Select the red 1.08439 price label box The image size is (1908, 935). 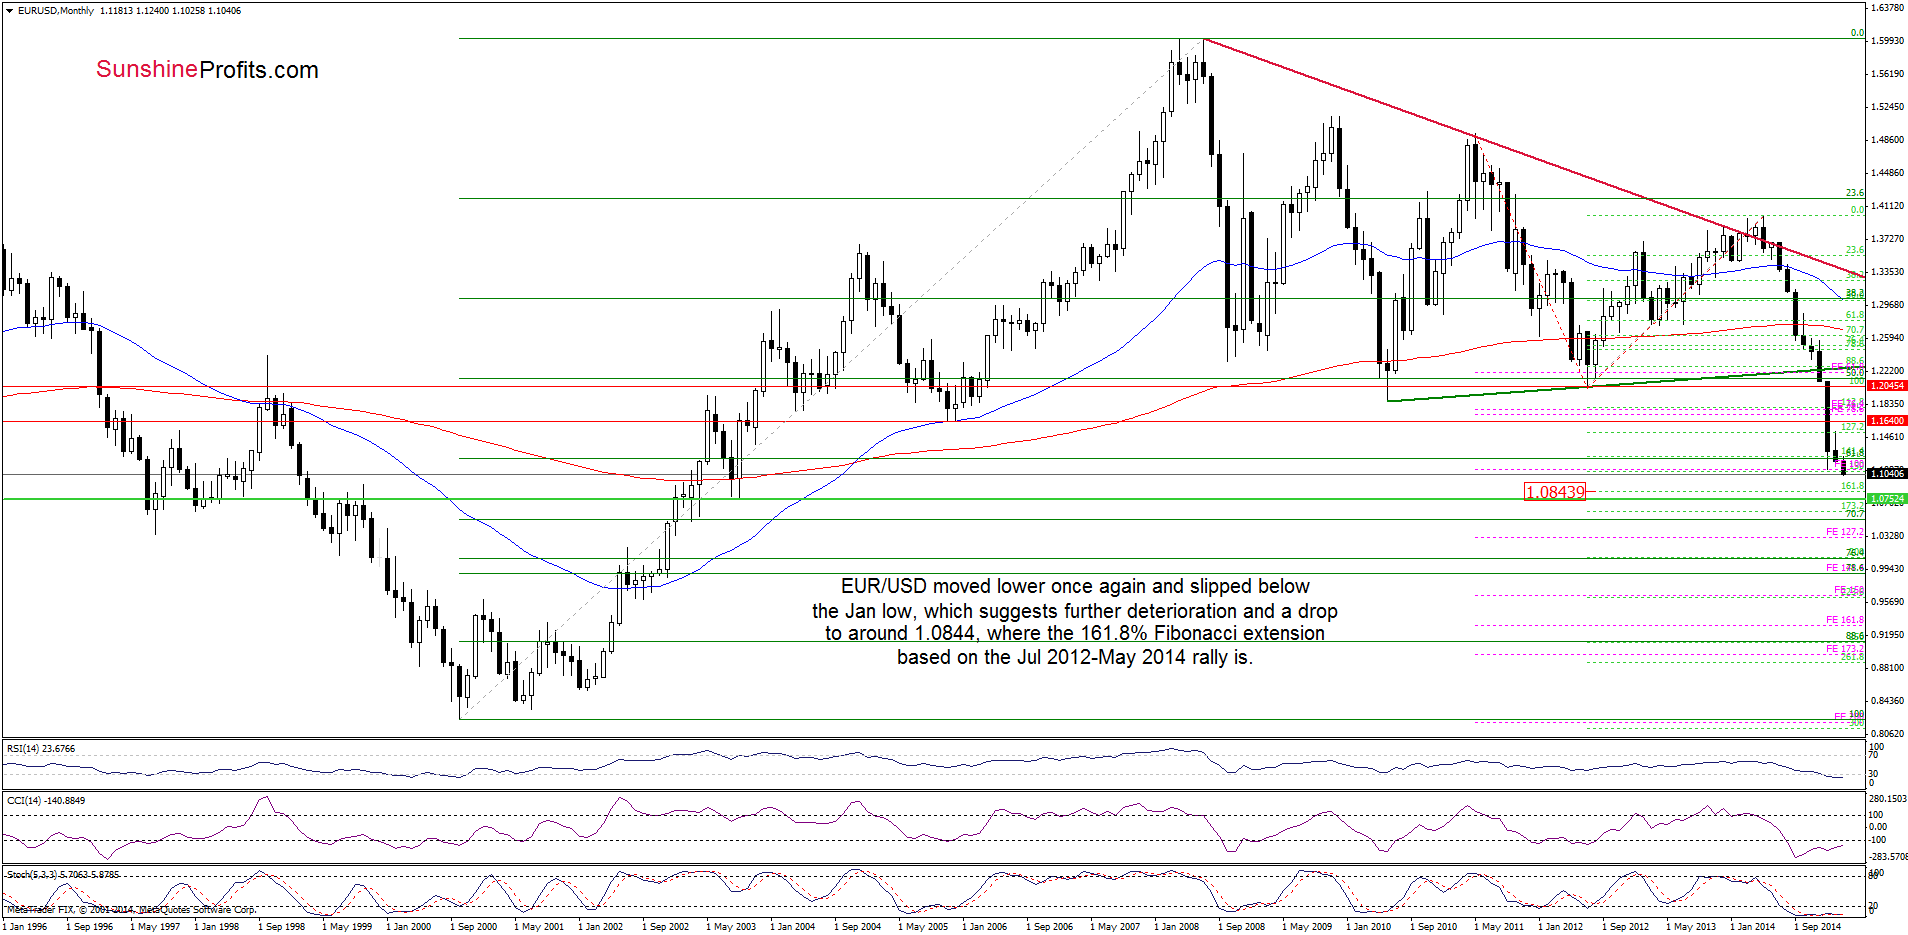(x=1554, y=492)
